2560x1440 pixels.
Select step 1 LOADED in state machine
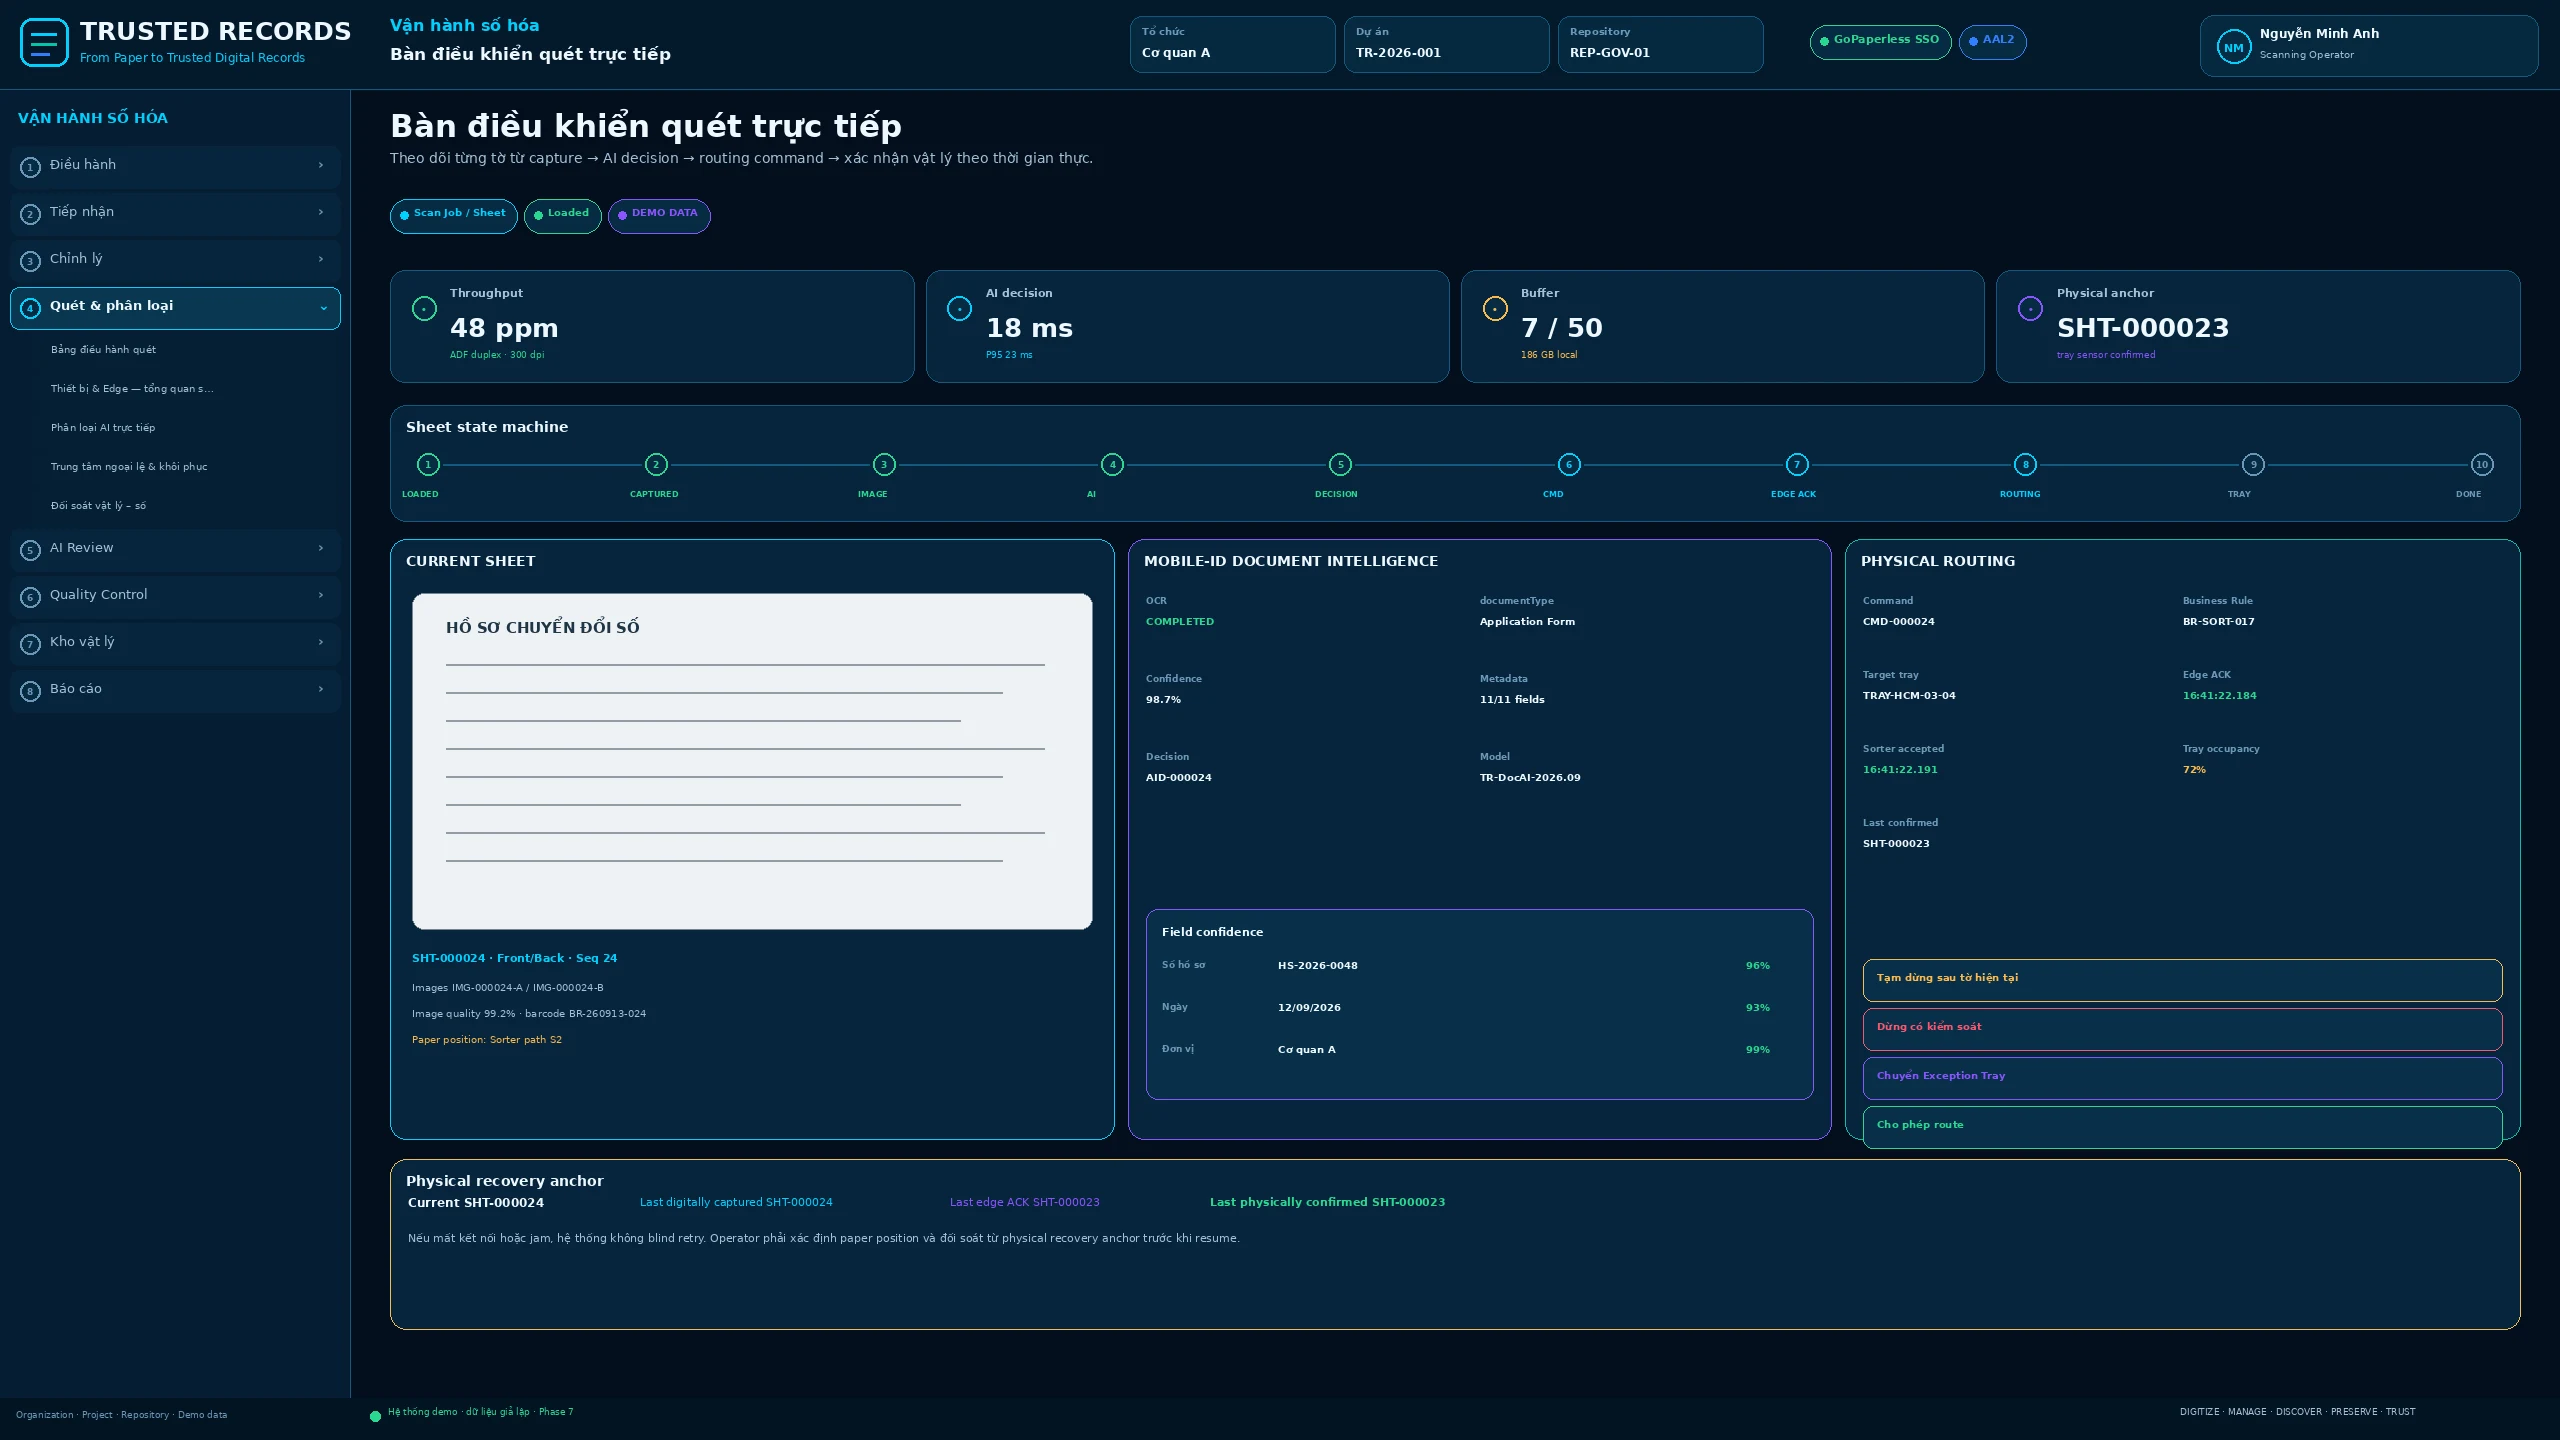[428, 464]
